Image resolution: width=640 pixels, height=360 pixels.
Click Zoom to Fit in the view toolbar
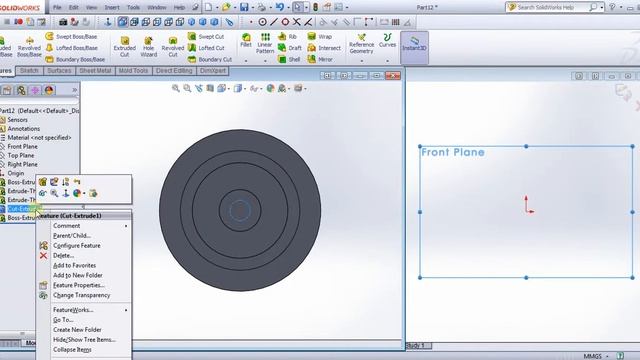pos(176,88)
